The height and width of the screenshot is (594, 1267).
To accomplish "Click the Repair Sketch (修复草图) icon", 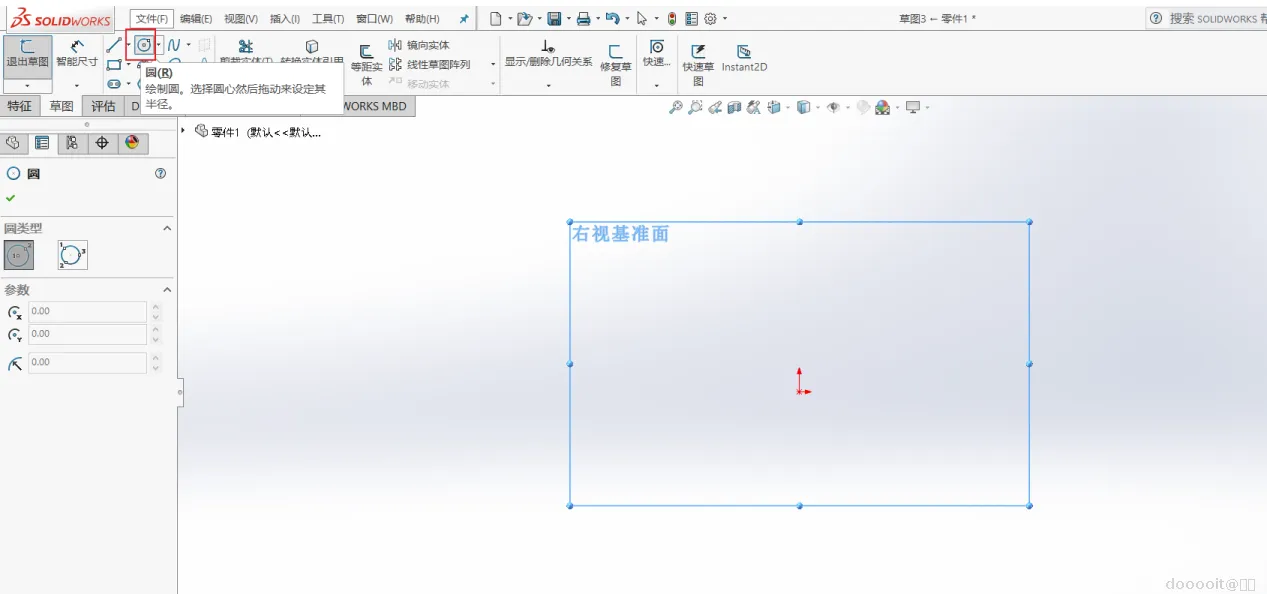I will pyautogui.click(x=616, y=64).
